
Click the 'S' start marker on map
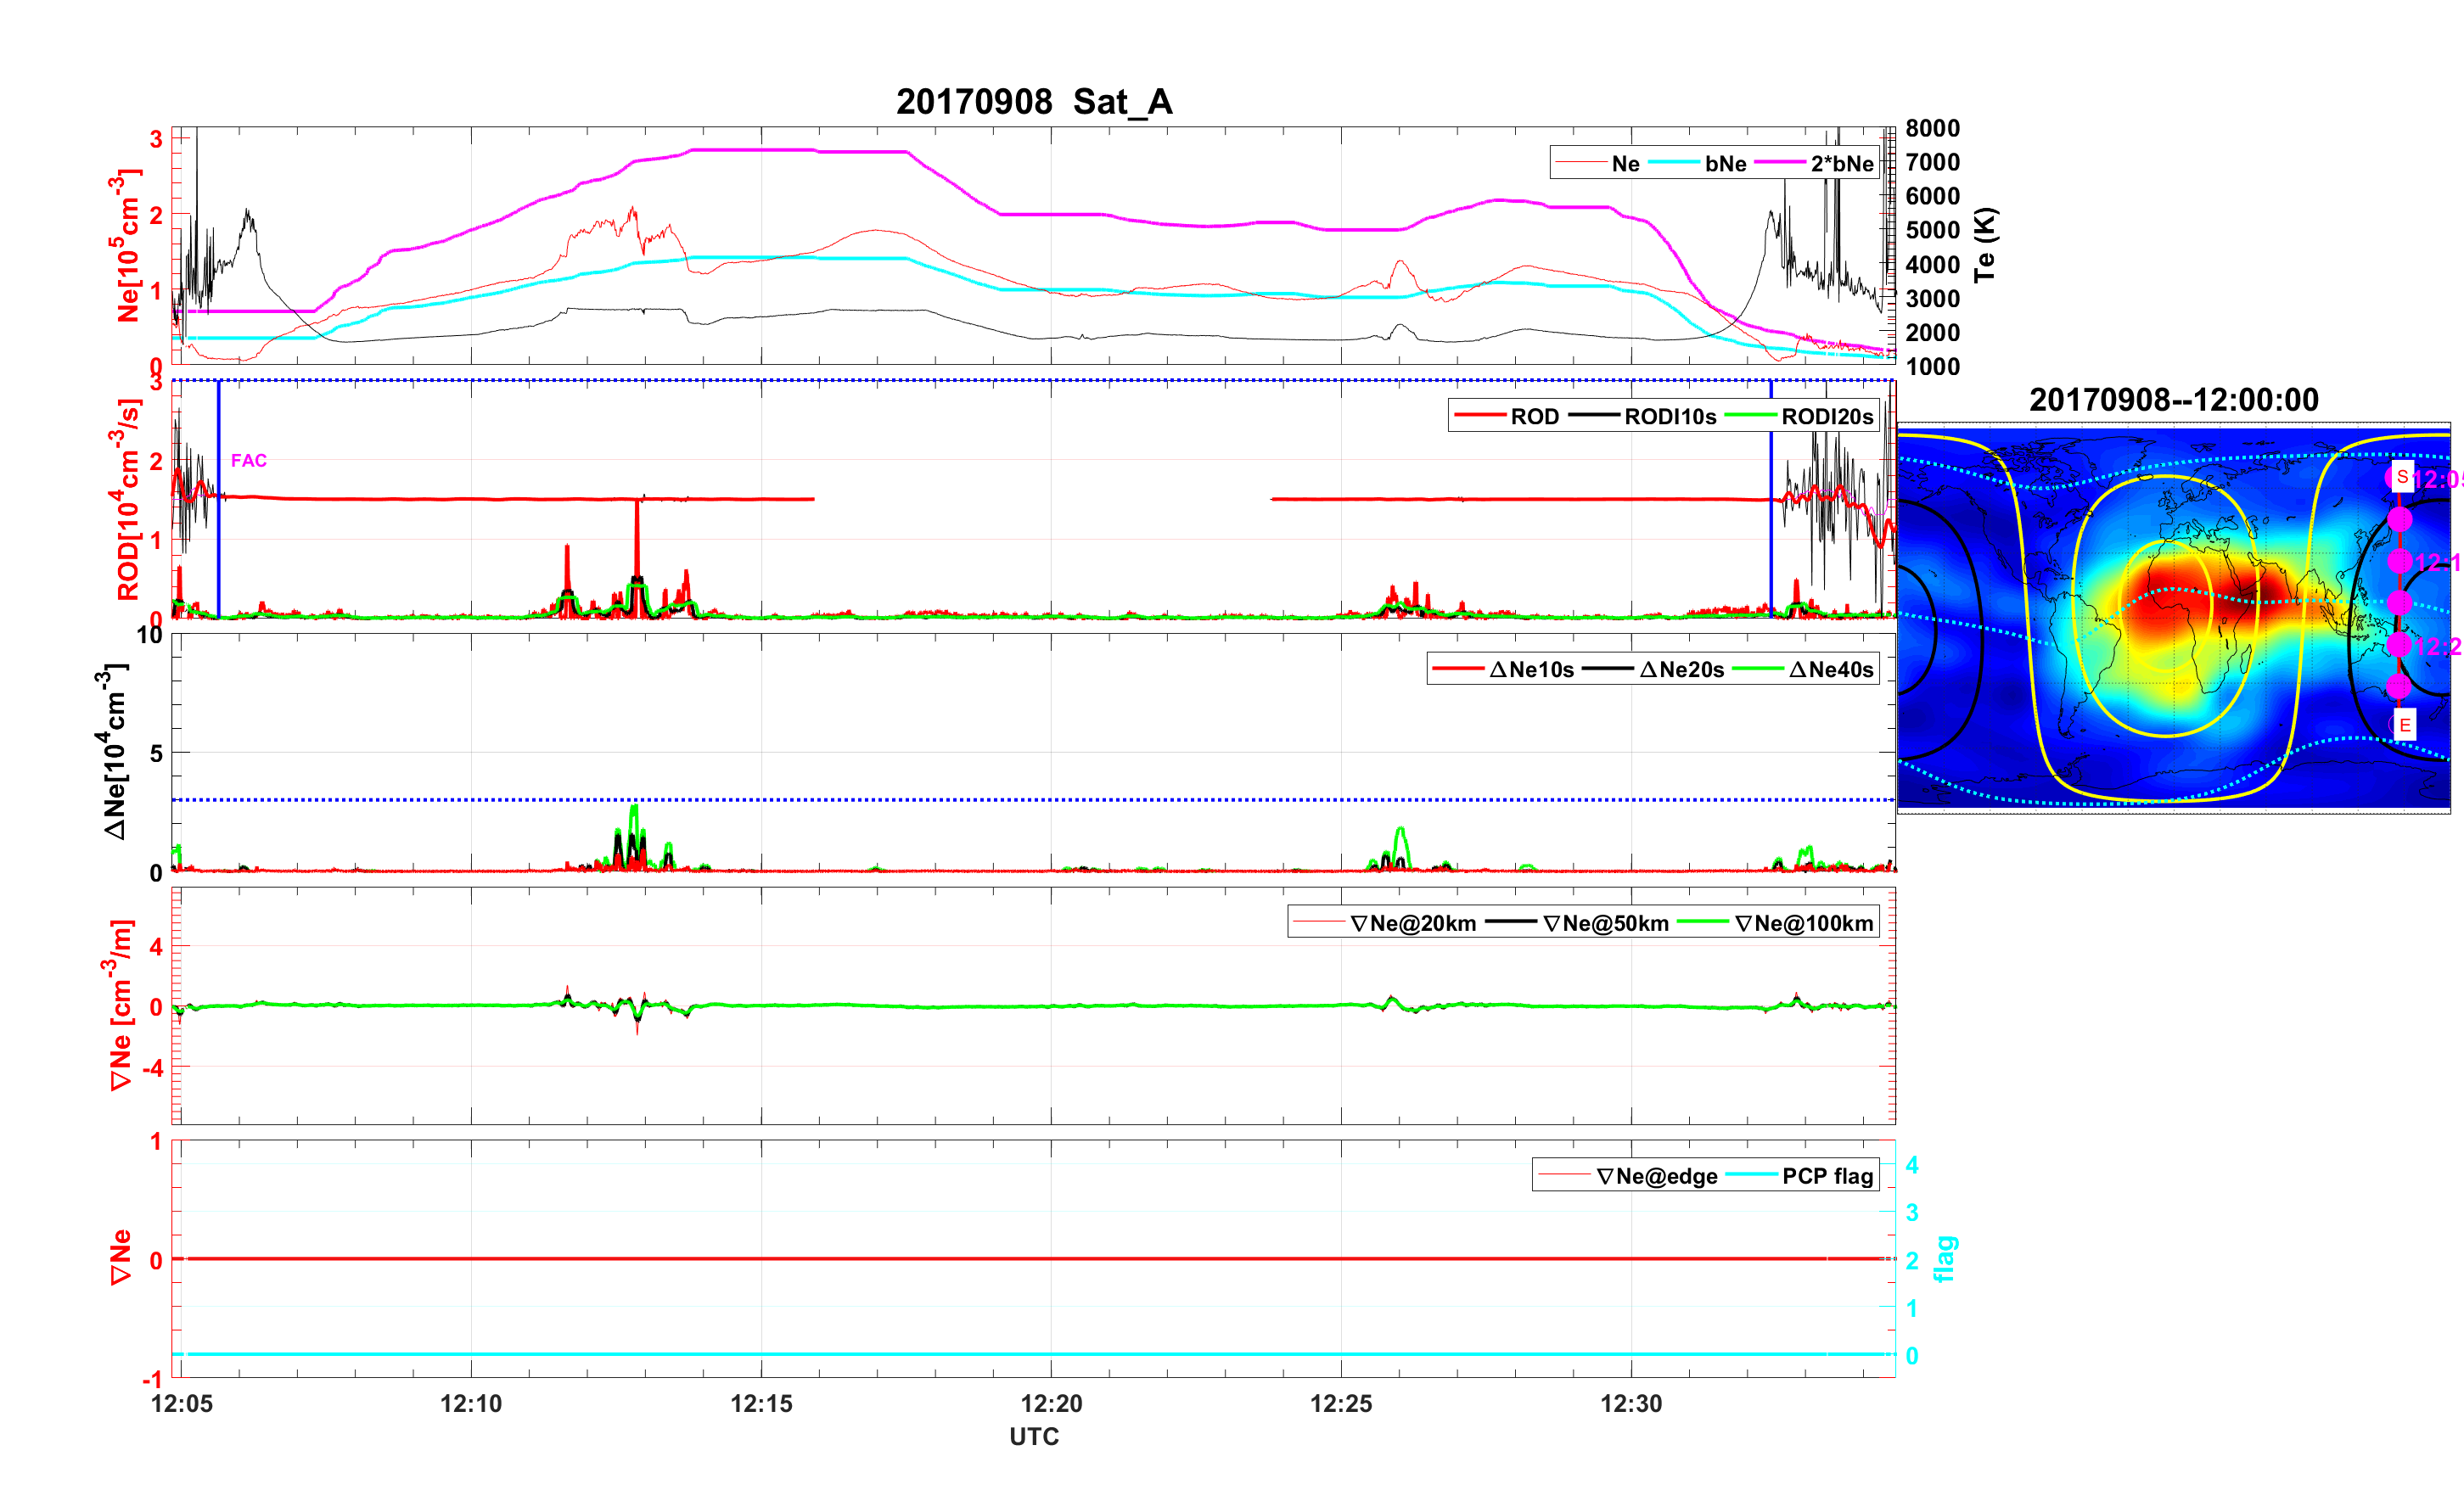(2402, 477)
